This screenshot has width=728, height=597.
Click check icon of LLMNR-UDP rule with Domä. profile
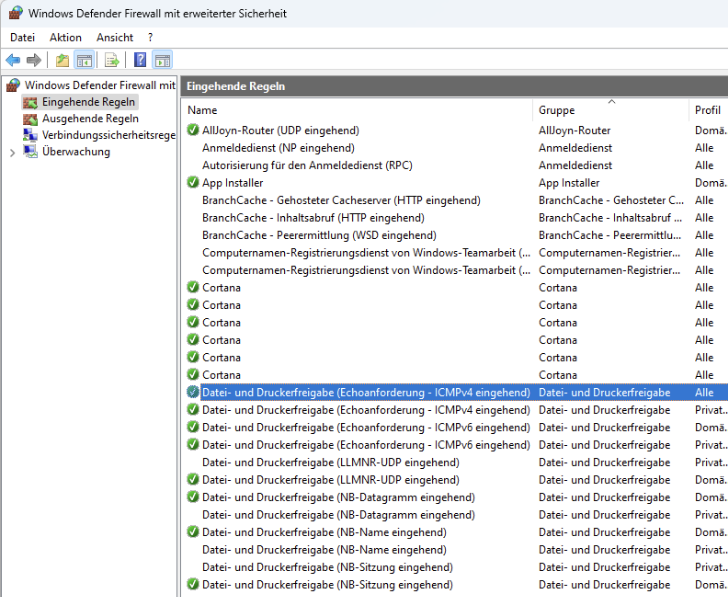click(193, 480)
